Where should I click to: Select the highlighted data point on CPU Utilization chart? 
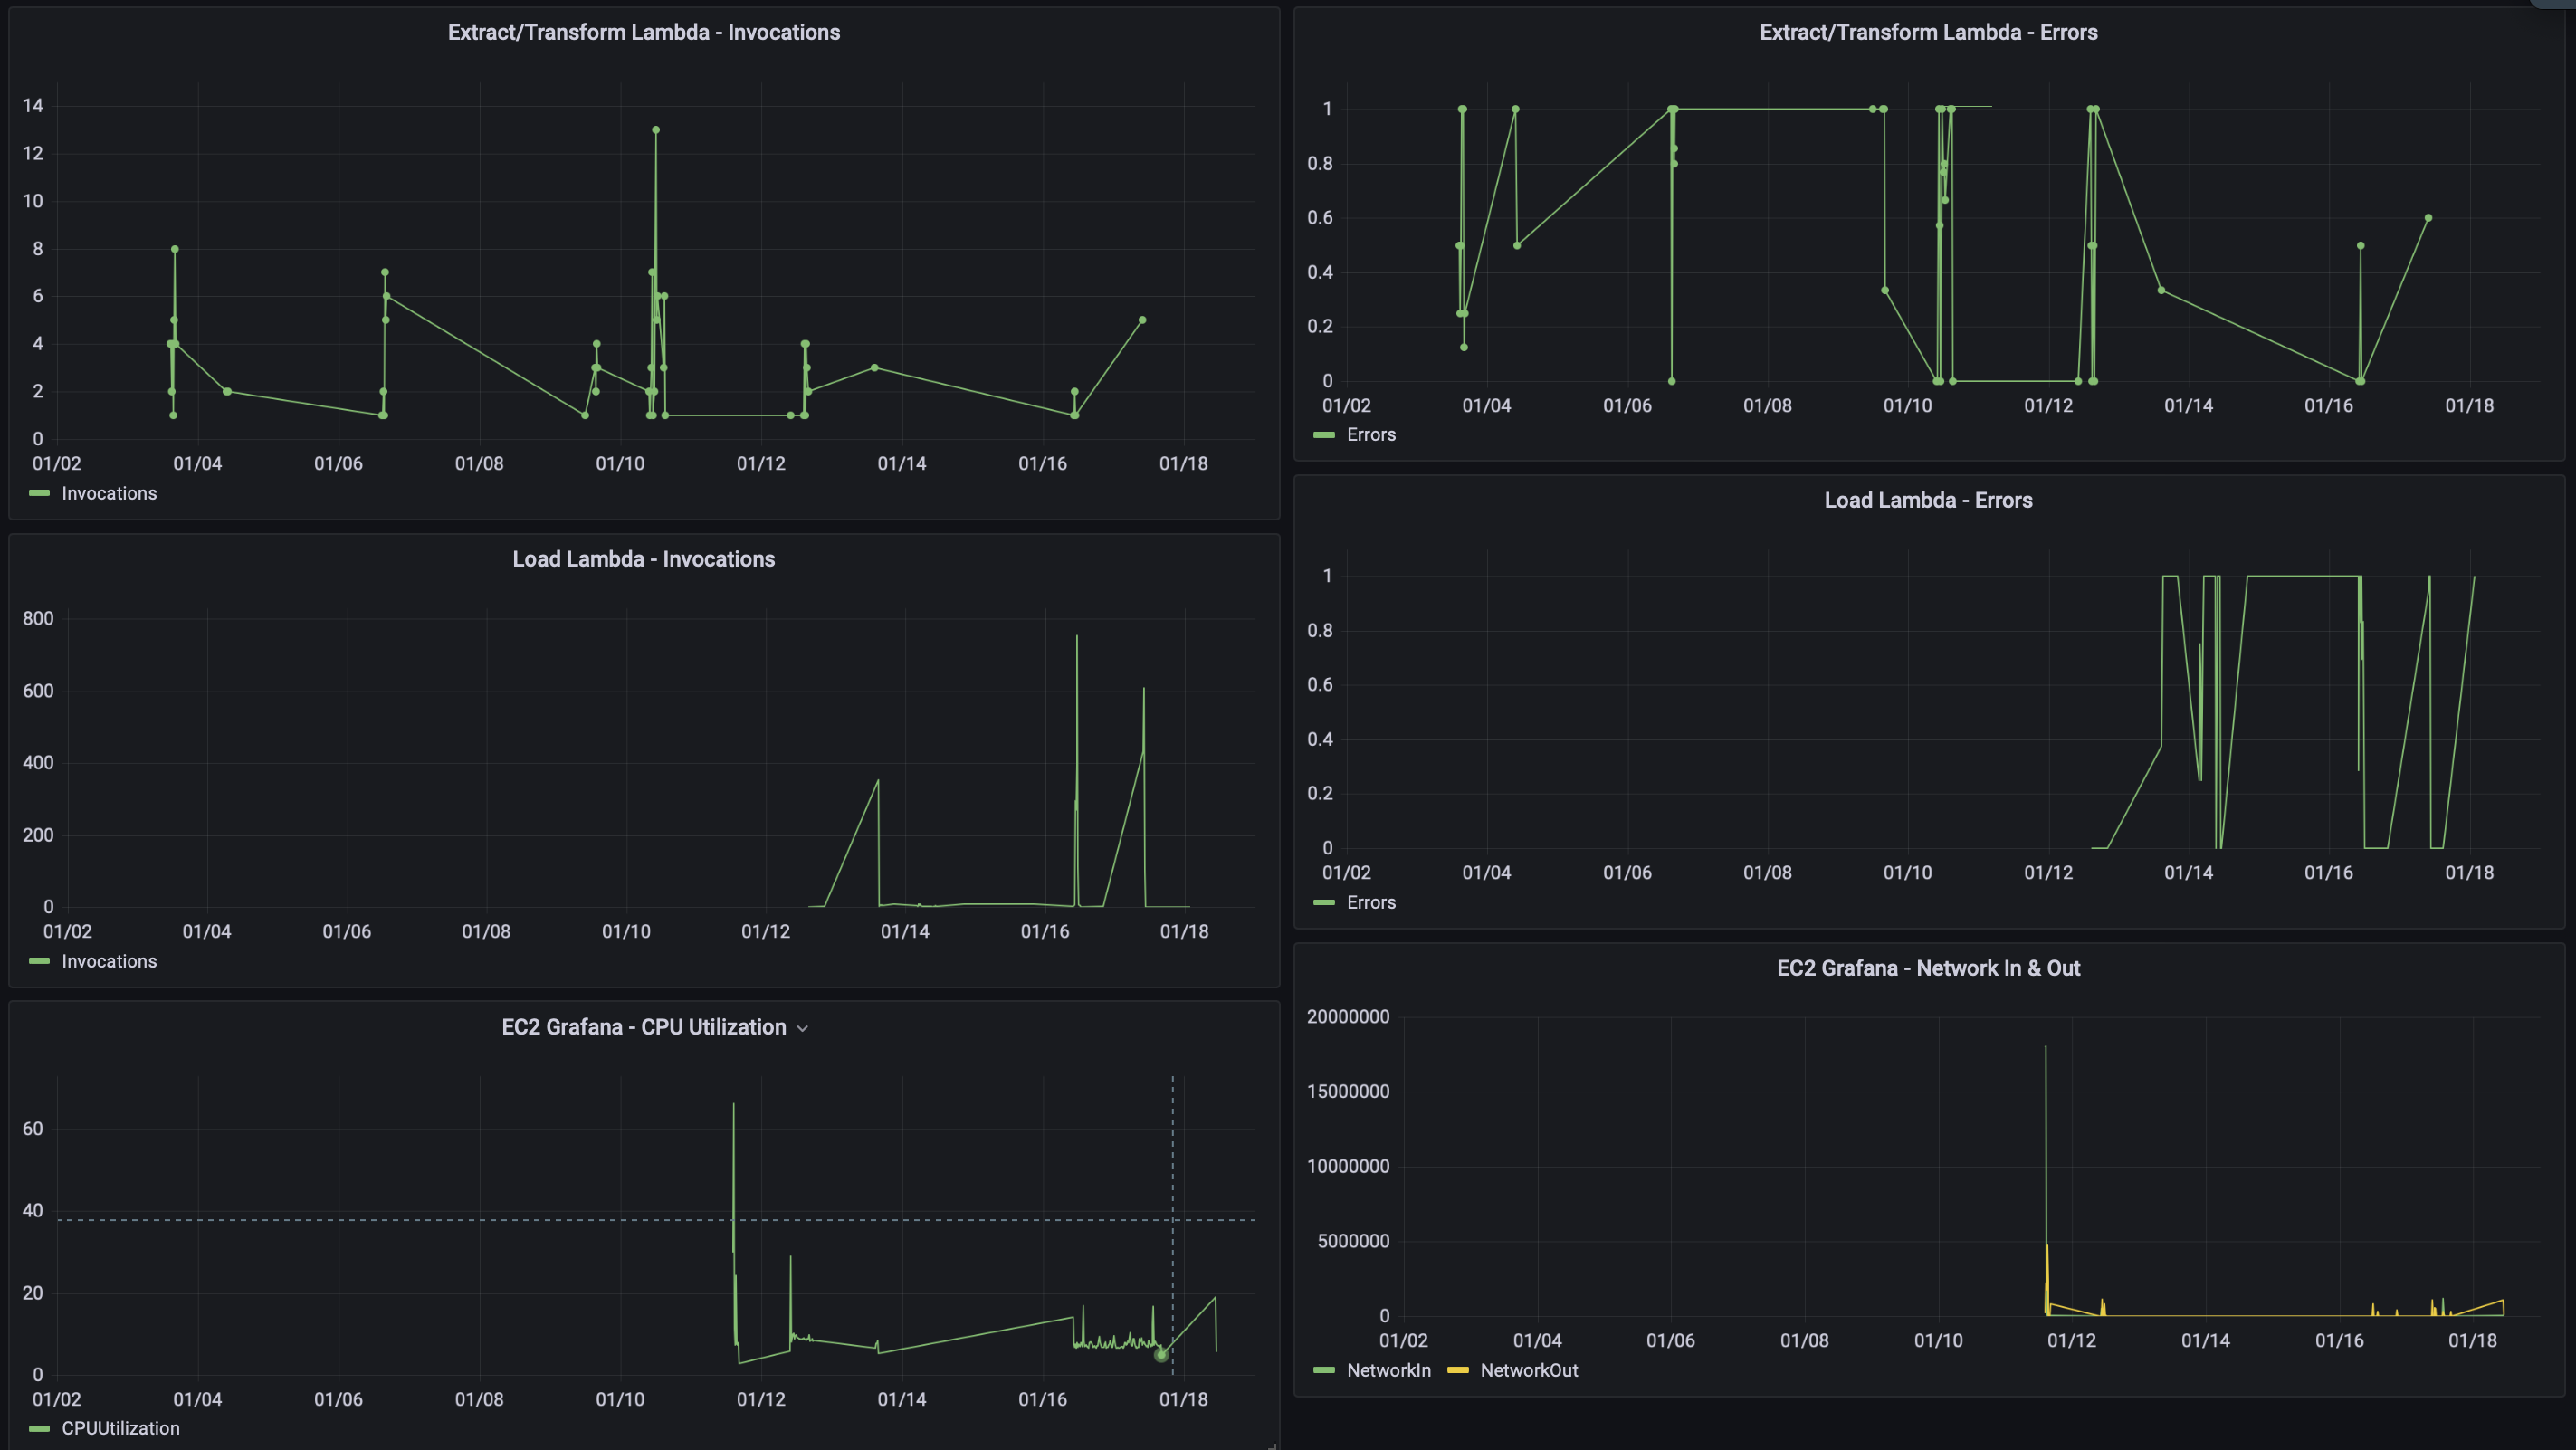point(1161,1355)
